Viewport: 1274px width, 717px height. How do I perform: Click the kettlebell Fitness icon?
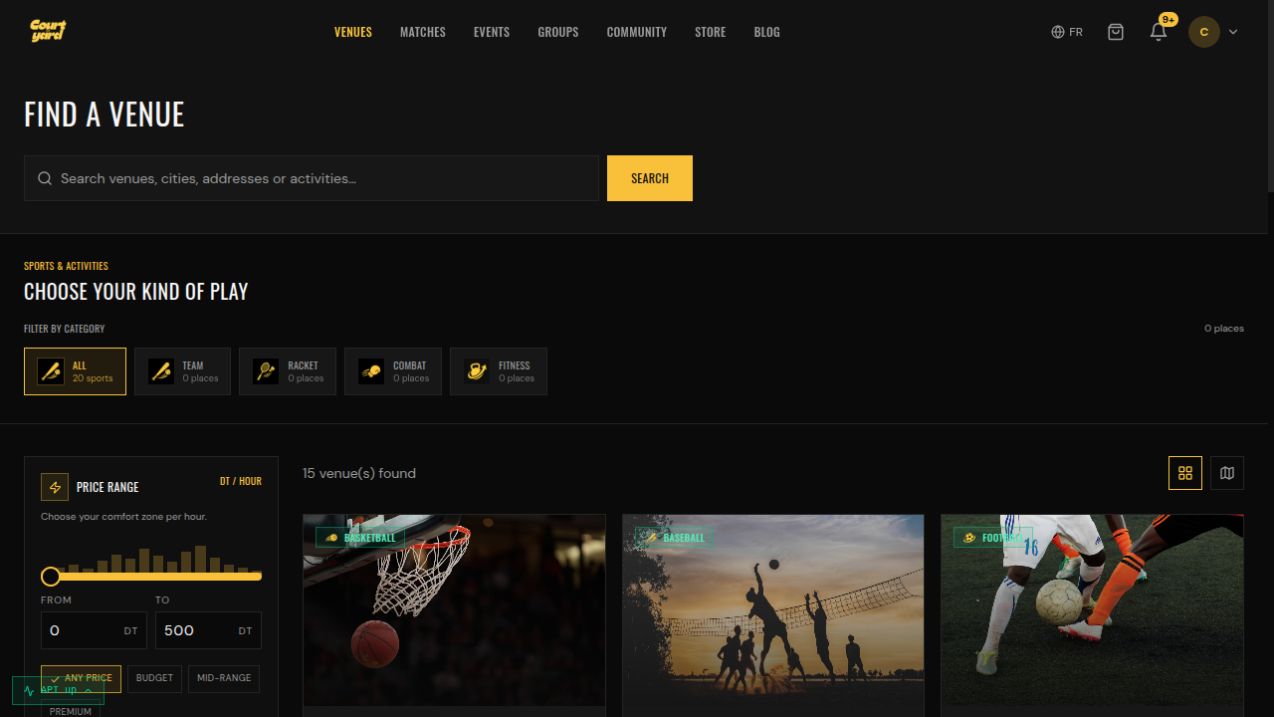click(476, 371)
